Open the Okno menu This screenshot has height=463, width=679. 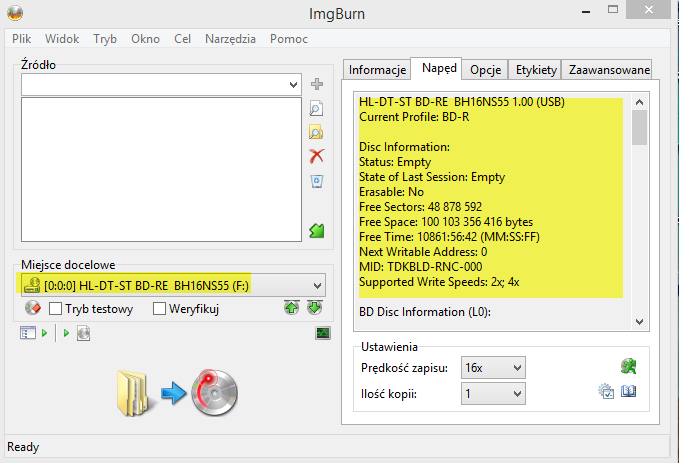(146, 39)
